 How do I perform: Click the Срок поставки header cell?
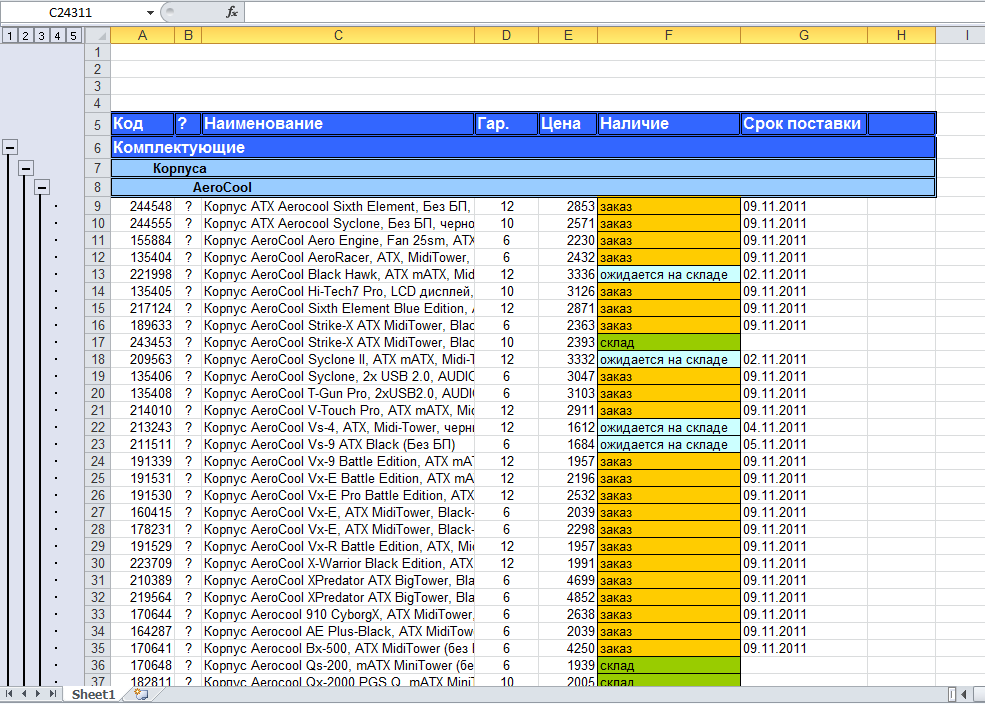(x=804, y=124)
